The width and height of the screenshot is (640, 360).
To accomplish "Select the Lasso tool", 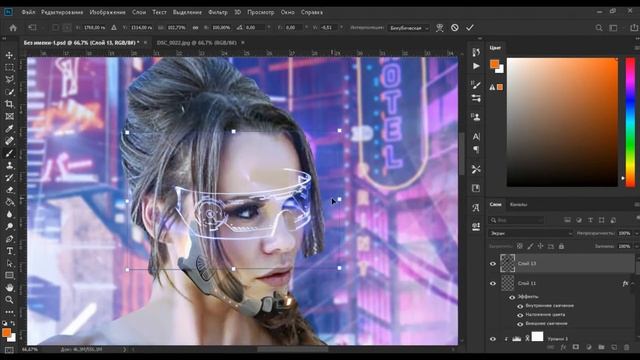I will (9, 80).
